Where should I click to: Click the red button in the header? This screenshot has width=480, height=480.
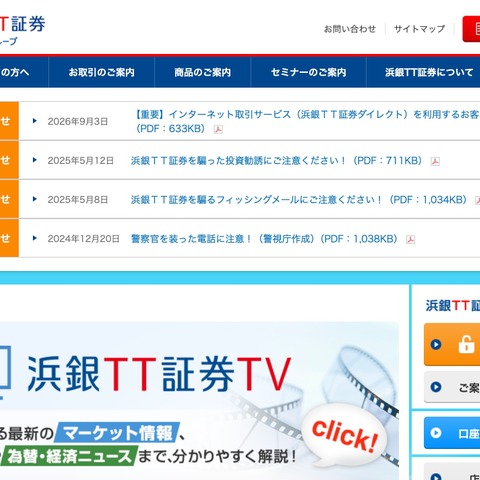tap(471, 29)
